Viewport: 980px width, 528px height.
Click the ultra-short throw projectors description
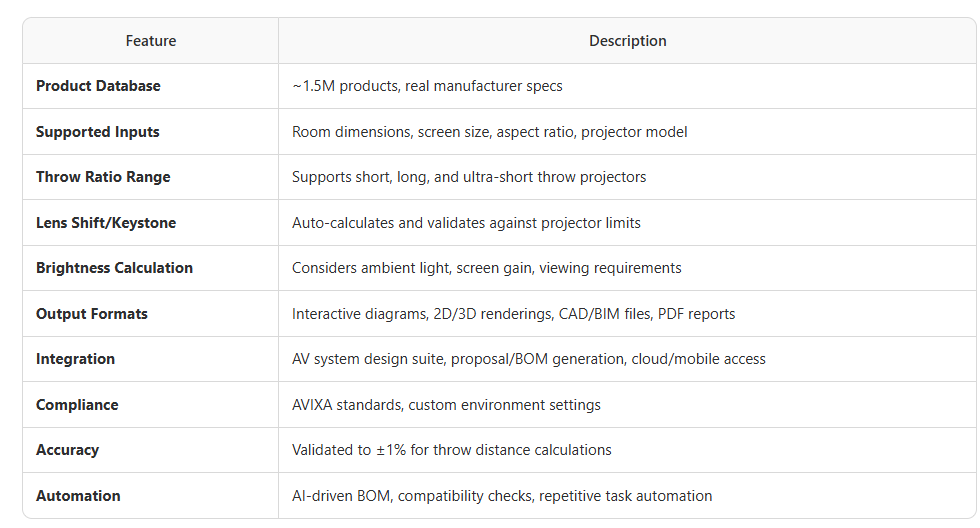pyautogui.click(x=469, y=177)
